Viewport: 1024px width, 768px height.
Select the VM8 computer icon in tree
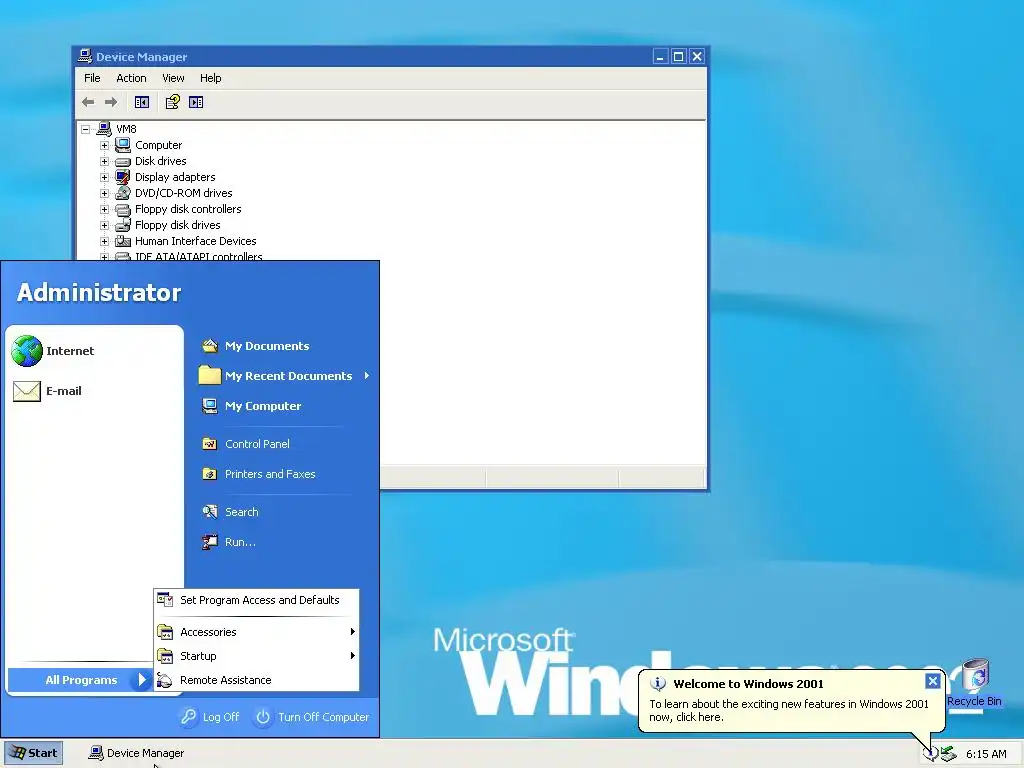coord(104,129)
